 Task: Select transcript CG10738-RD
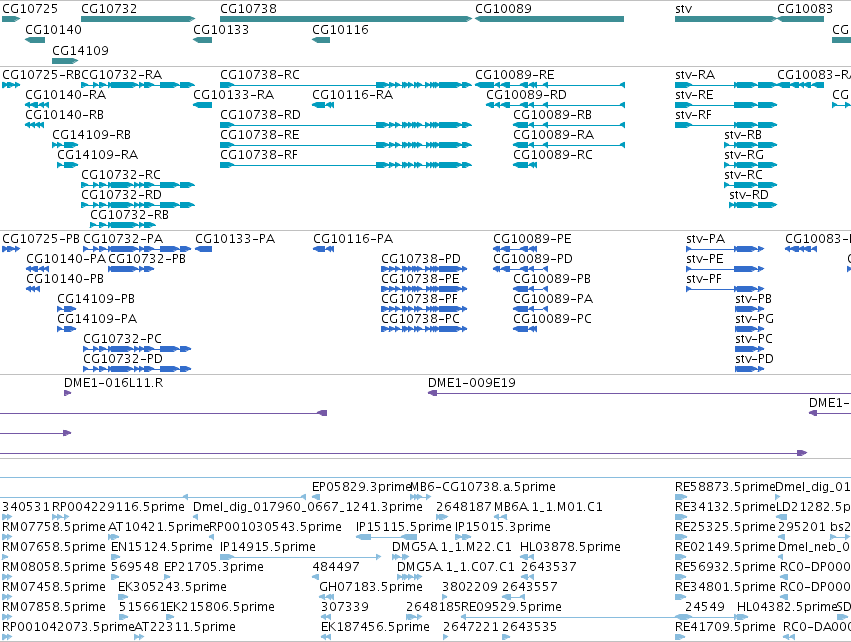tap(346, 125)
